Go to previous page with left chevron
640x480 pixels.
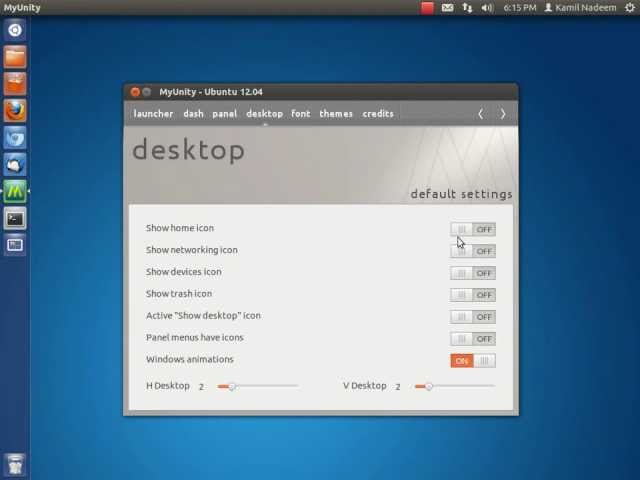pos(481,114)
